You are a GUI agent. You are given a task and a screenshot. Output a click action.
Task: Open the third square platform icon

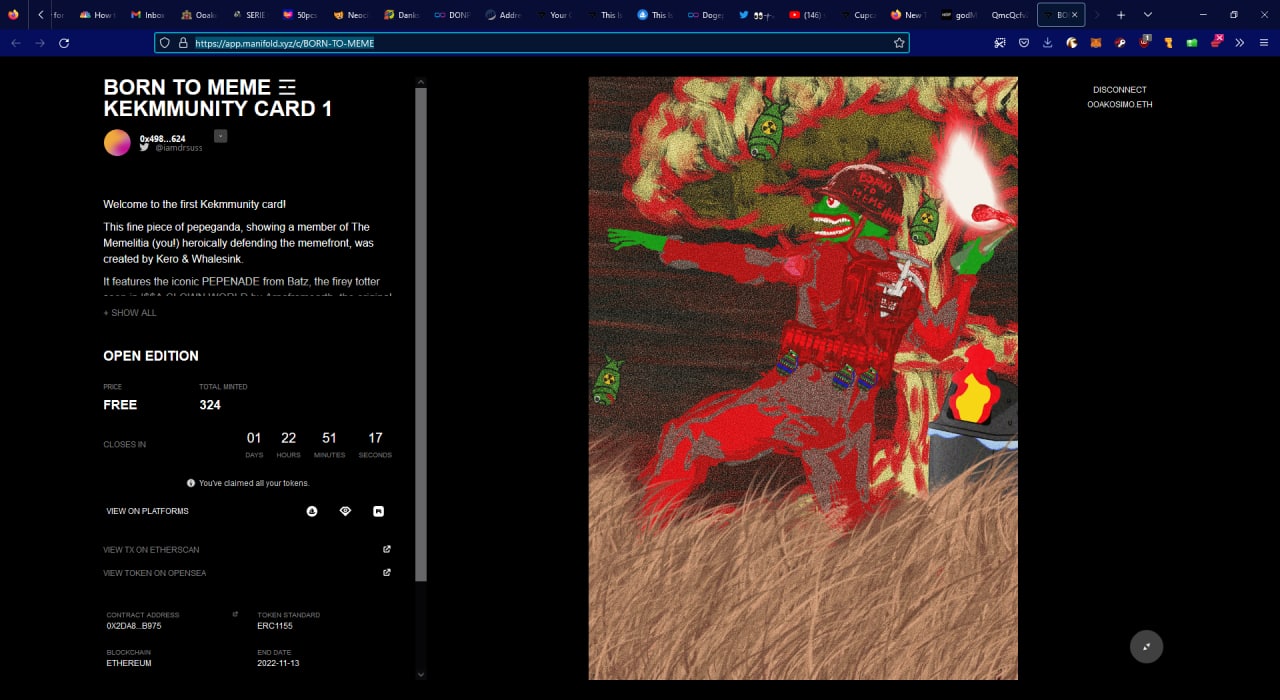coord(378,511)
